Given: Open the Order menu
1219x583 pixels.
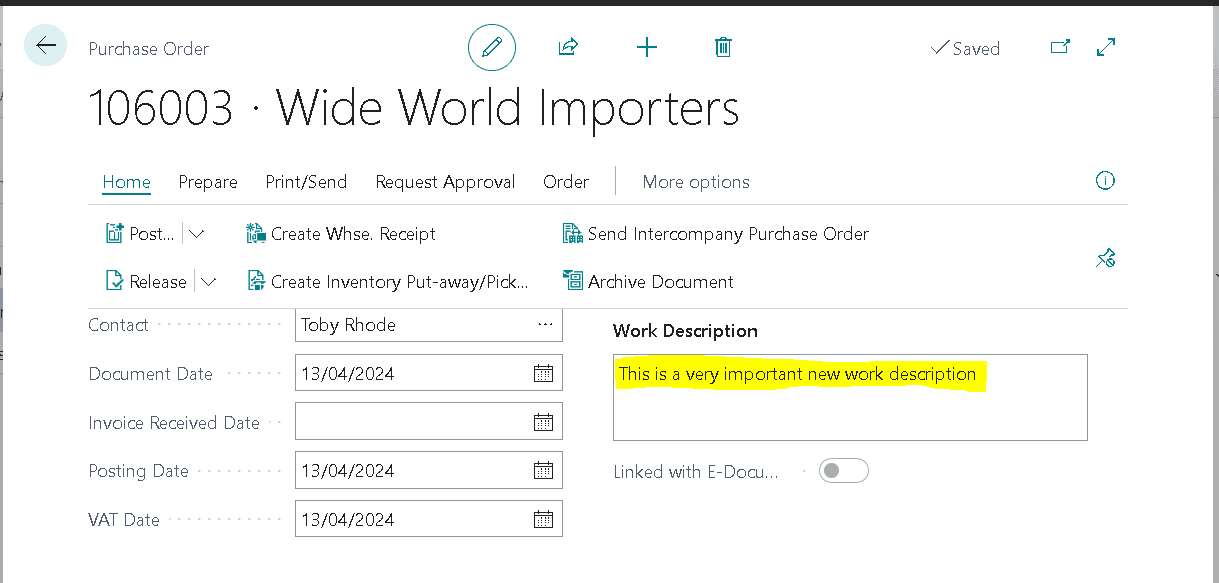Looking at the screenshot, I should (566, 182).
